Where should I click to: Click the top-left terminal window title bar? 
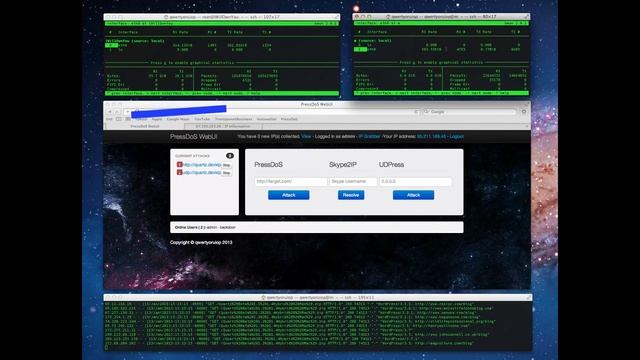[x=222, y=17]
